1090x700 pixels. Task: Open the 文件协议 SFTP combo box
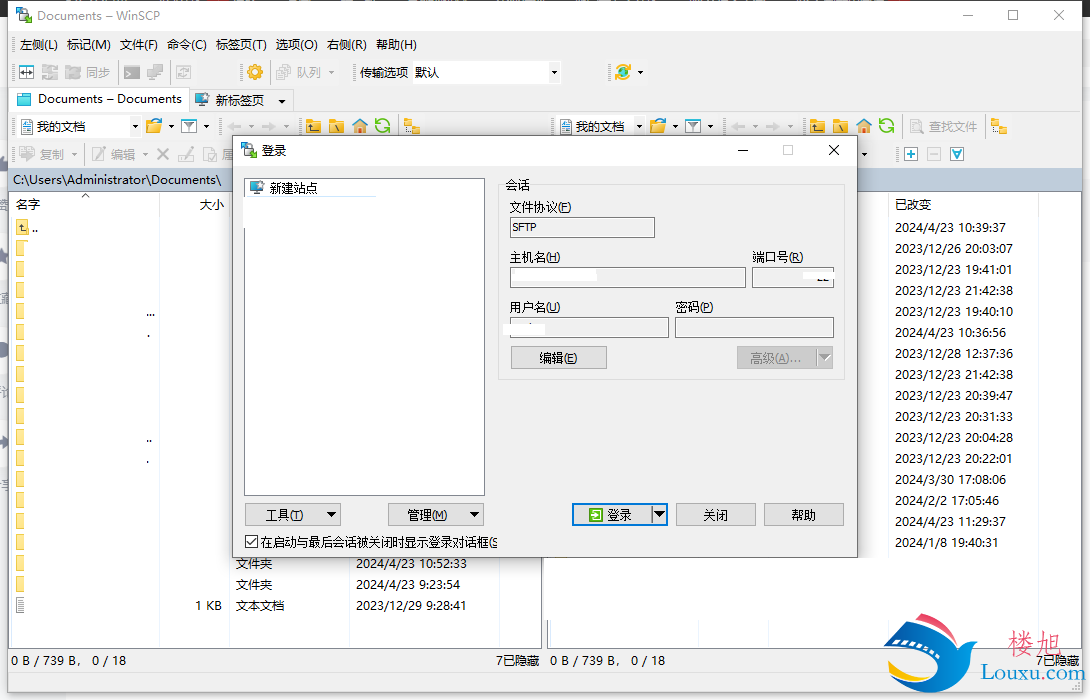coord(582,227)
